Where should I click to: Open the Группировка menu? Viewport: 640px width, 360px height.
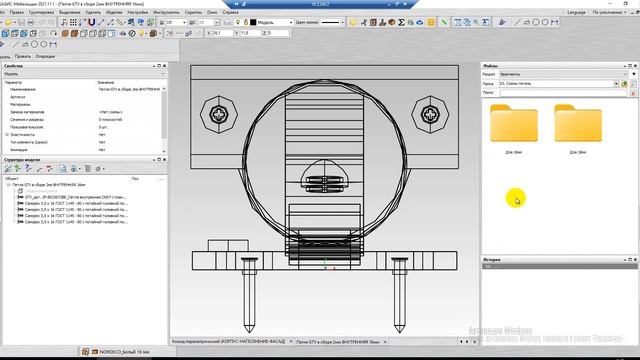[x=41, y=12]
